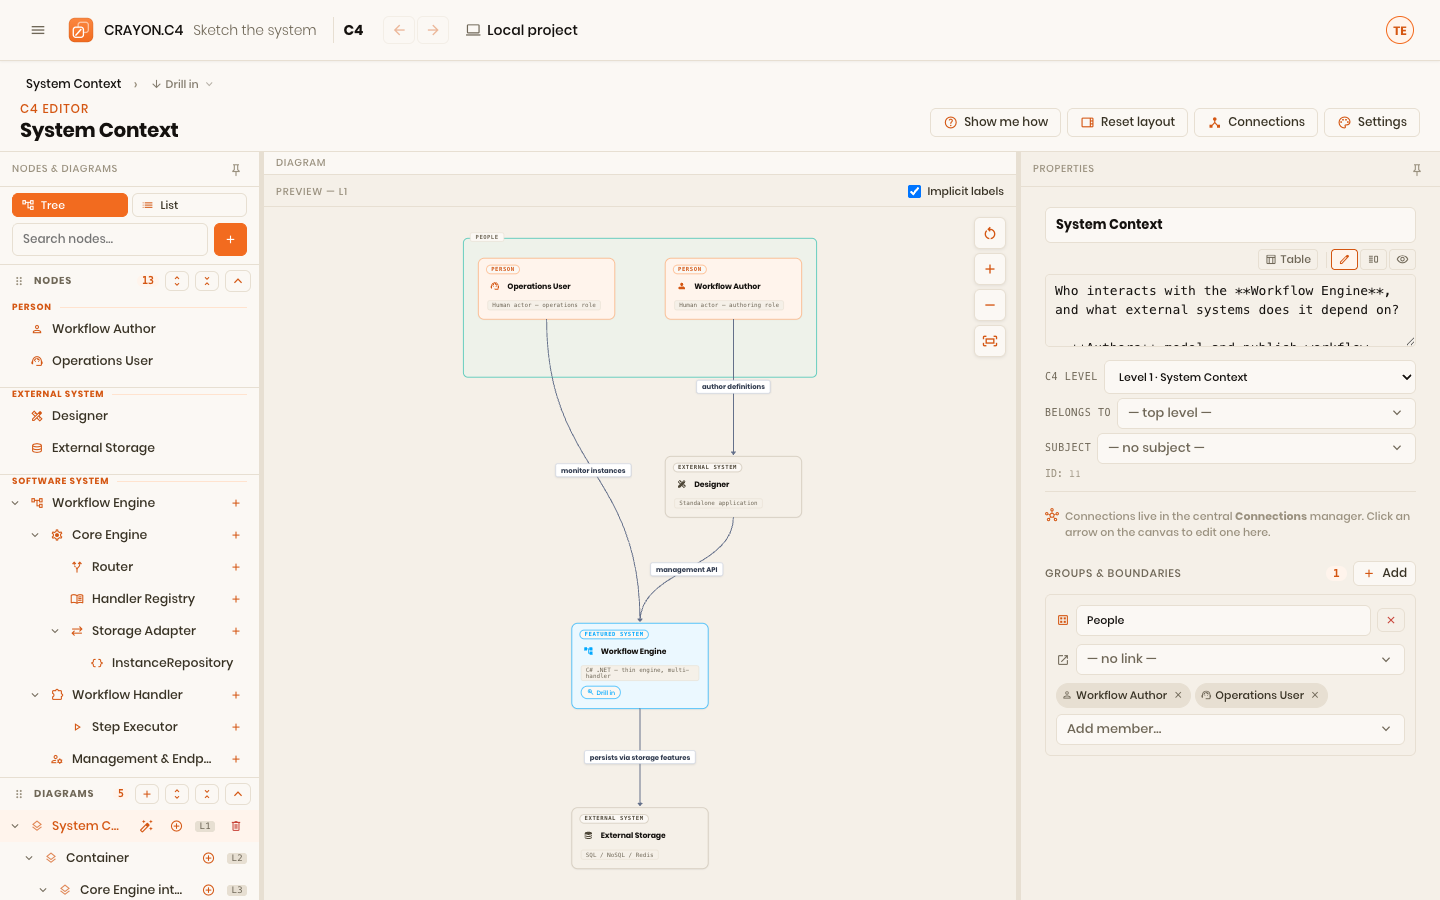Add a new group or boundary

[x=1384, y=573]
